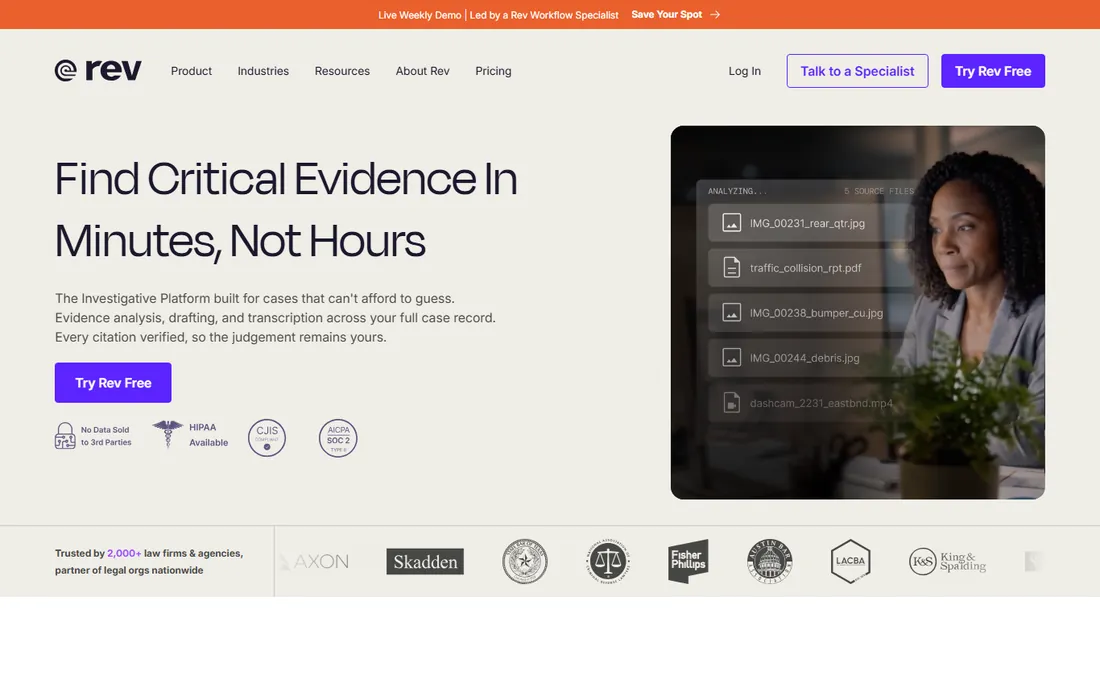The height and width of the screenshot is (688, 1100).
Task: Click the Fisher Phillips logo
Action: pyautogui.click(x=688, y=561)
